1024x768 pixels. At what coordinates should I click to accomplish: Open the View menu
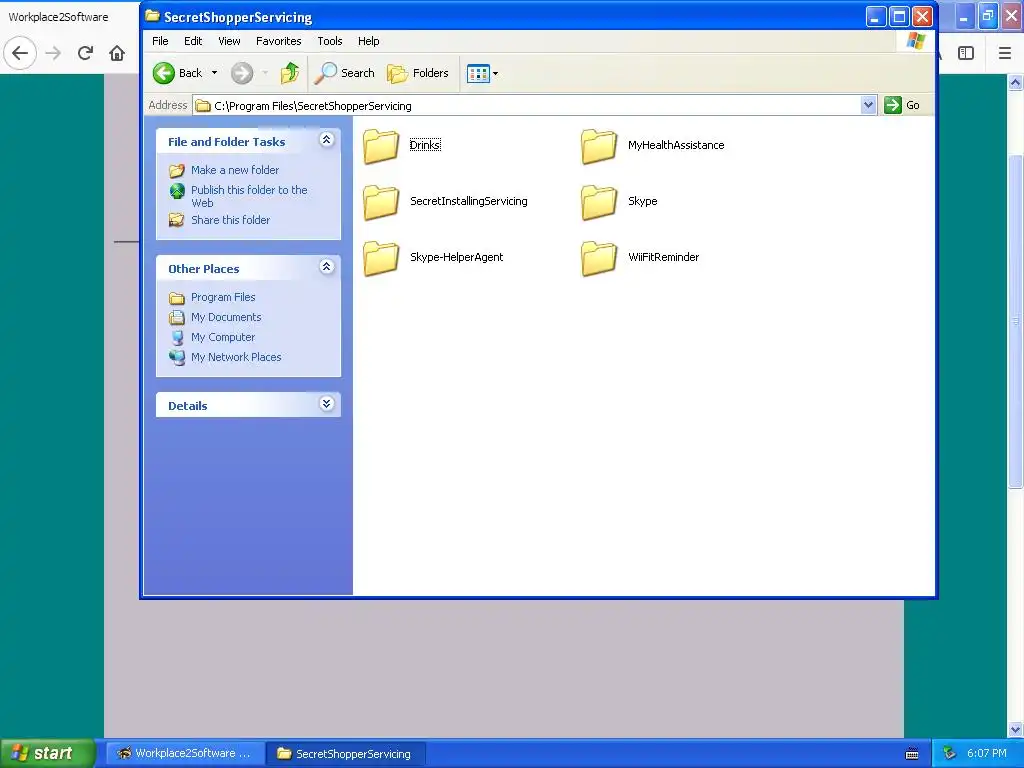click(229, 41)
